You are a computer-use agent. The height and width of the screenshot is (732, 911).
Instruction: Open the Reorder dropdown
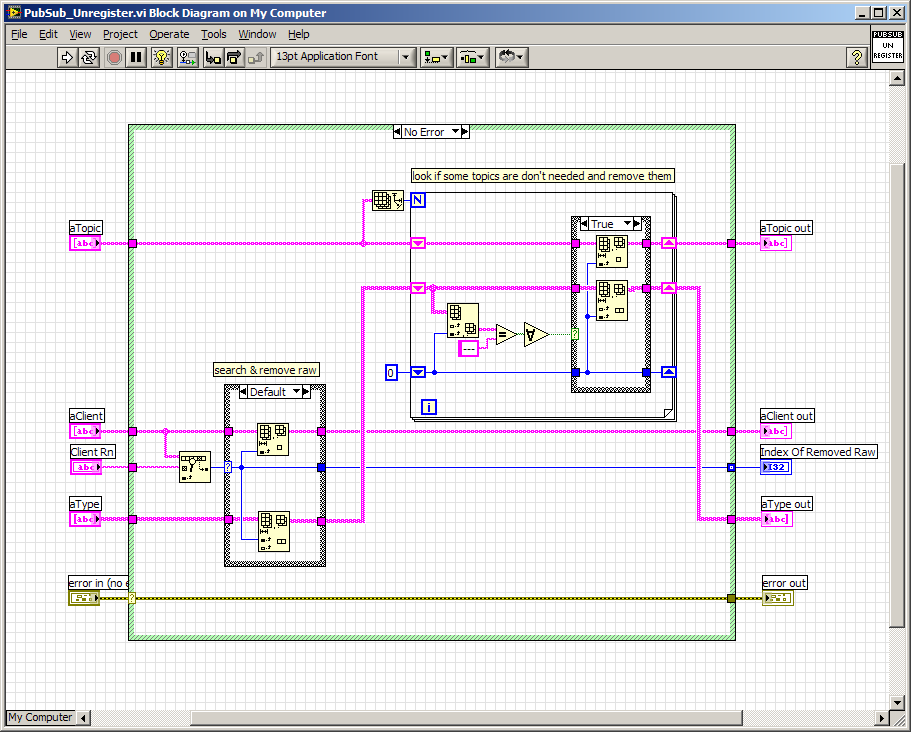tap(512, 57)
